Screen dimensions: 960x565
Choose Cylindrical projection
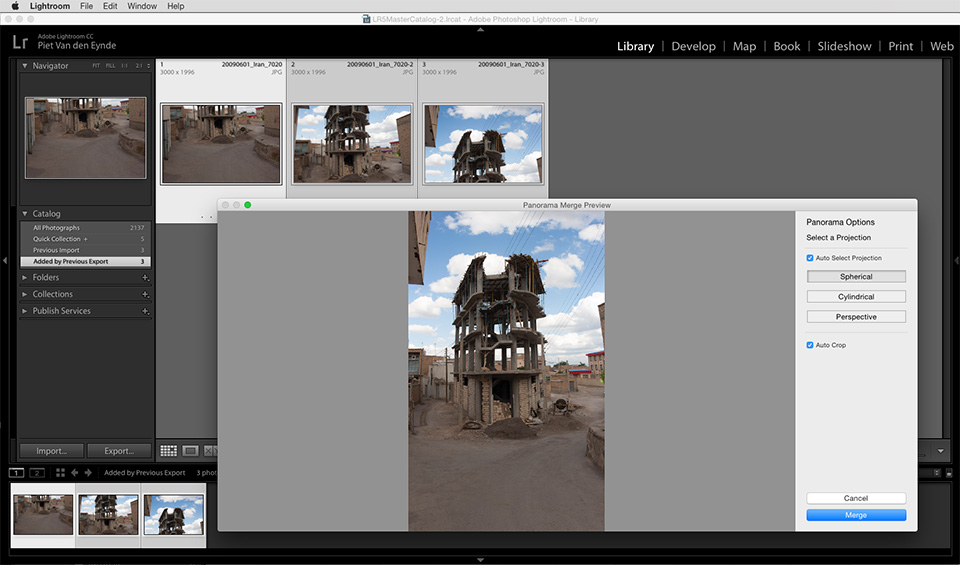click(x=856, y=297)
